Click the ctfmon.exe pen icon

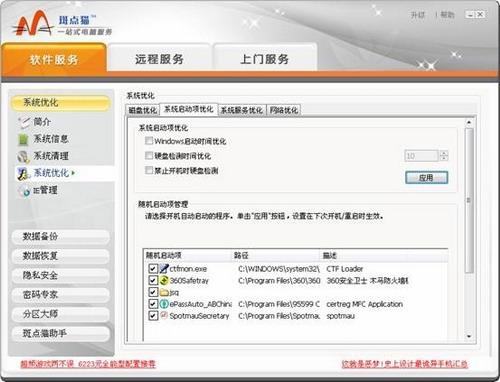point(164,268)
